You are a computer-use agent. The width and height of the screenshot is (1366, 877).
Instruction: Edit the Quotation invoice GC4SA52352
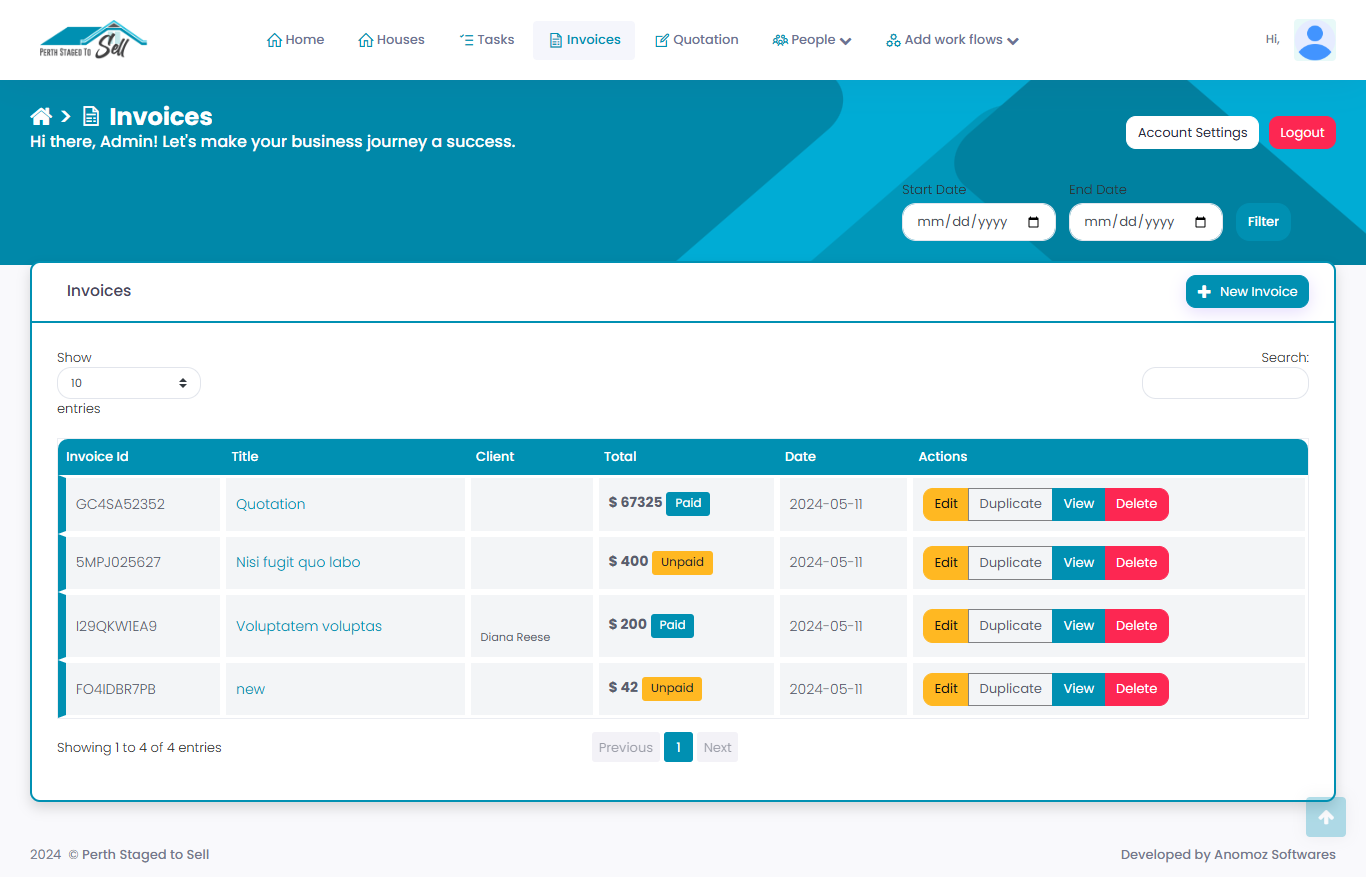pos(946,504)
